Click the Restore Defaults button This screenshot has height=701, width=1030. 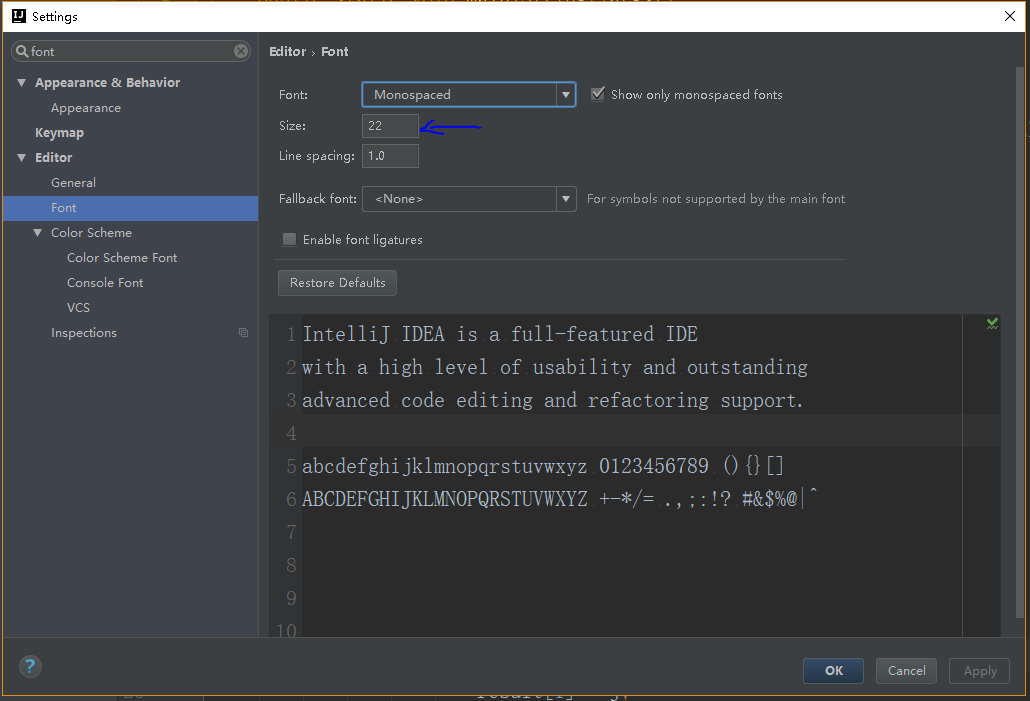pos(337,283)
